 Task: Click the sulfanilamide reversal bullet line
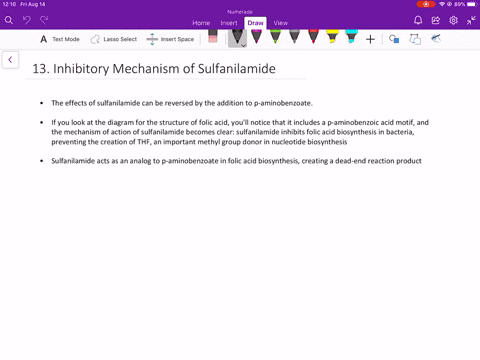(x=182, y=103)
